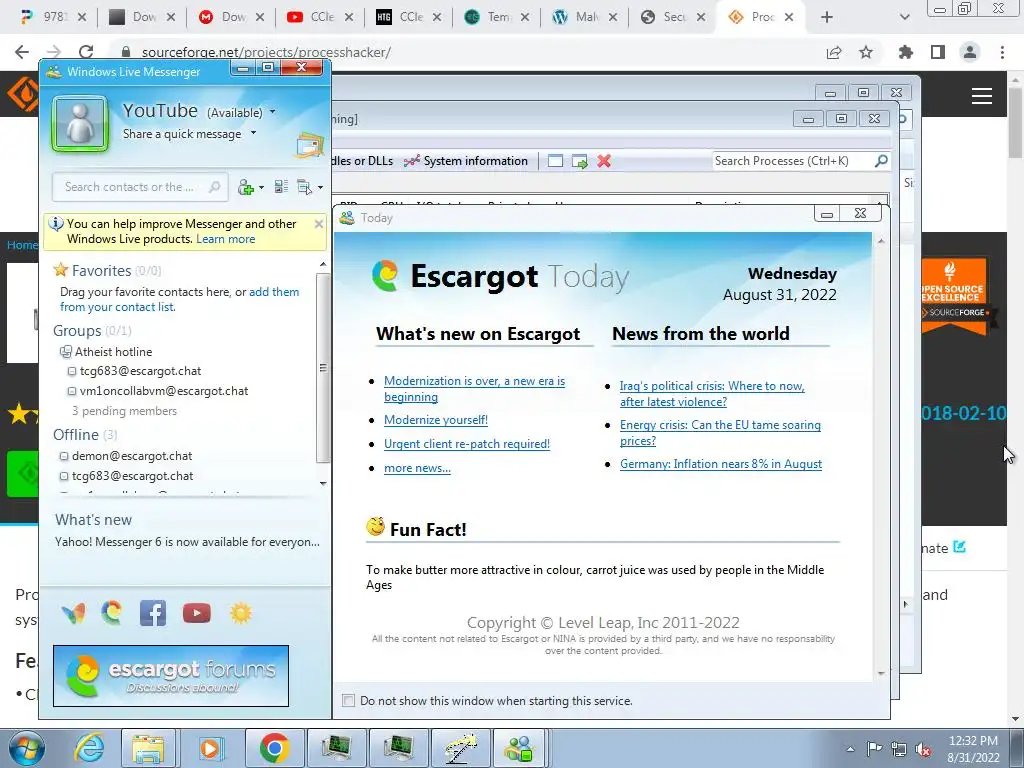Click the System information toolbar button
The width and height of the screenshot is (1024, 768).
click(x=466, y=161)
